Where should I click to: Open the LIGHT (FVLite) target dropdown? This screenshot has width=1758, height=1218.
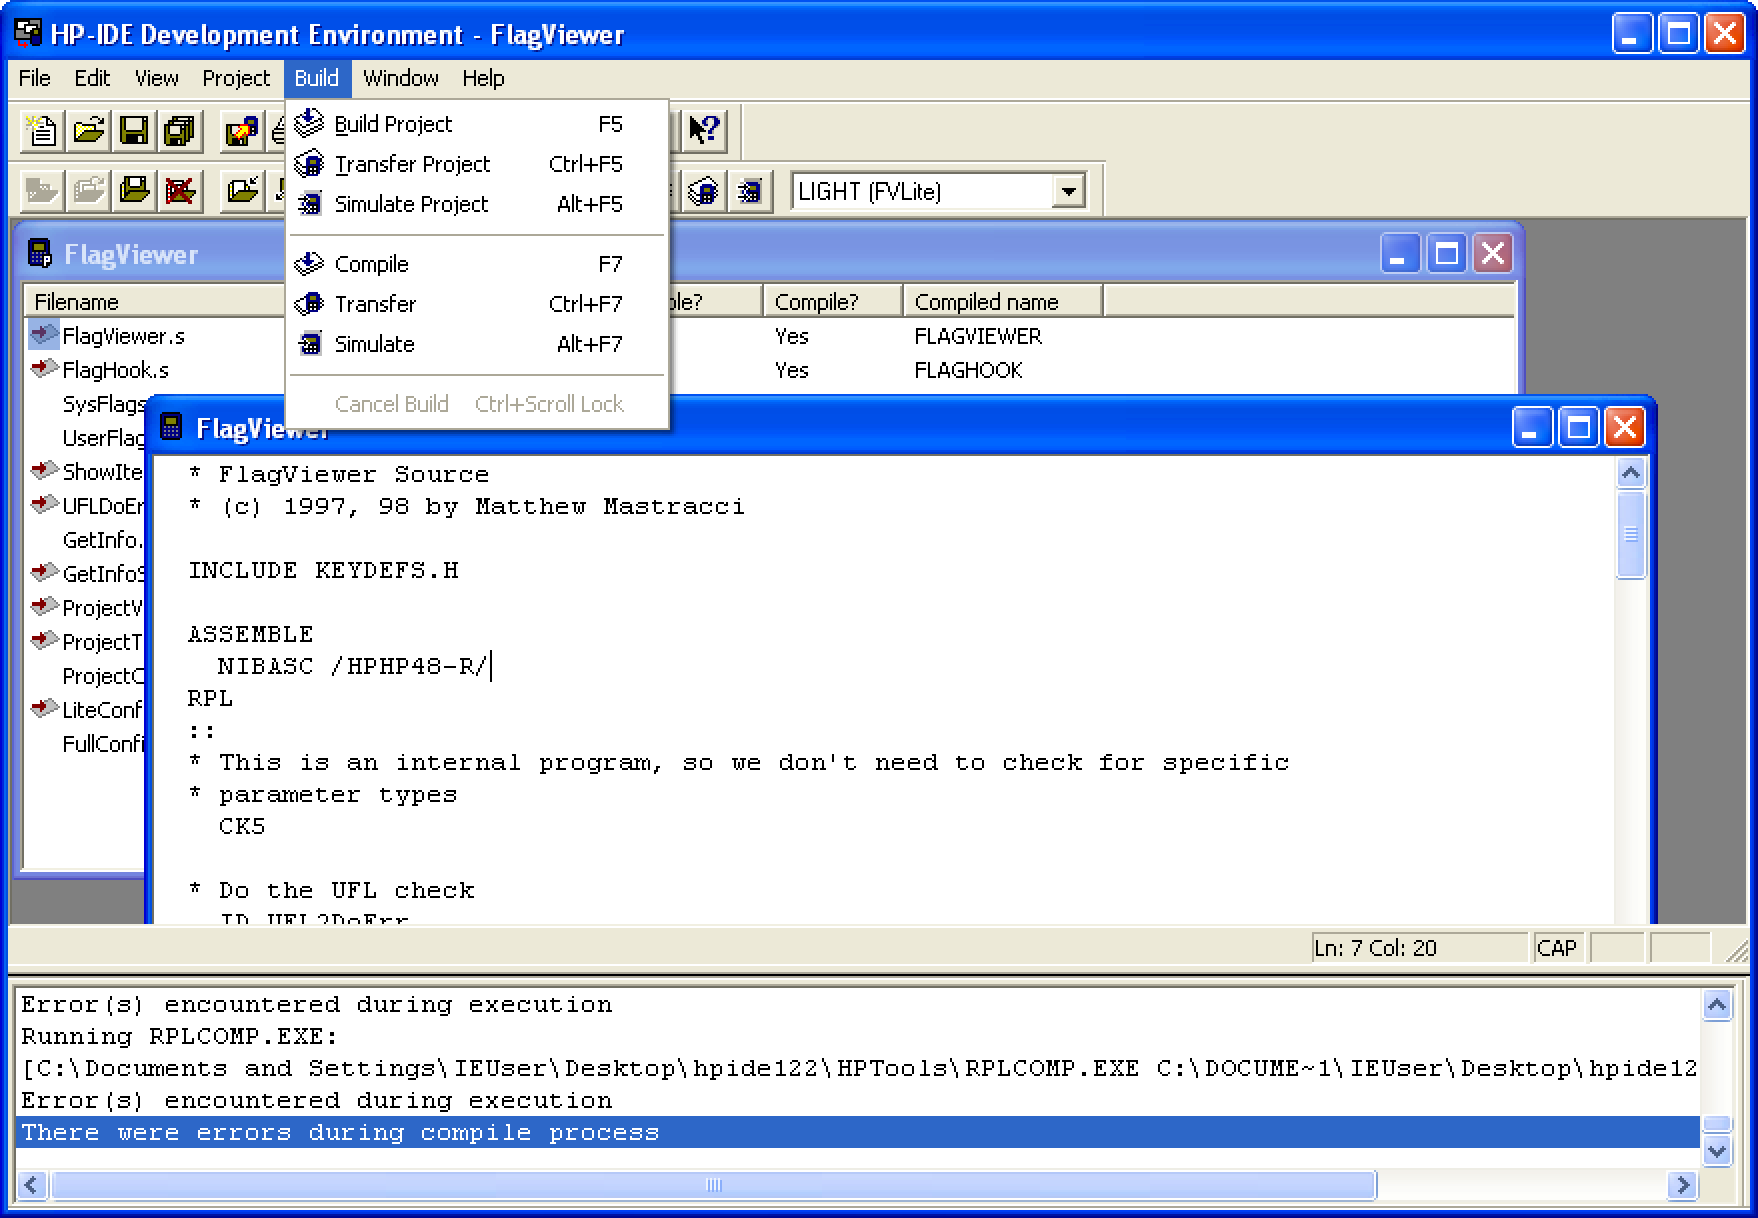(x=1069, y=190)
